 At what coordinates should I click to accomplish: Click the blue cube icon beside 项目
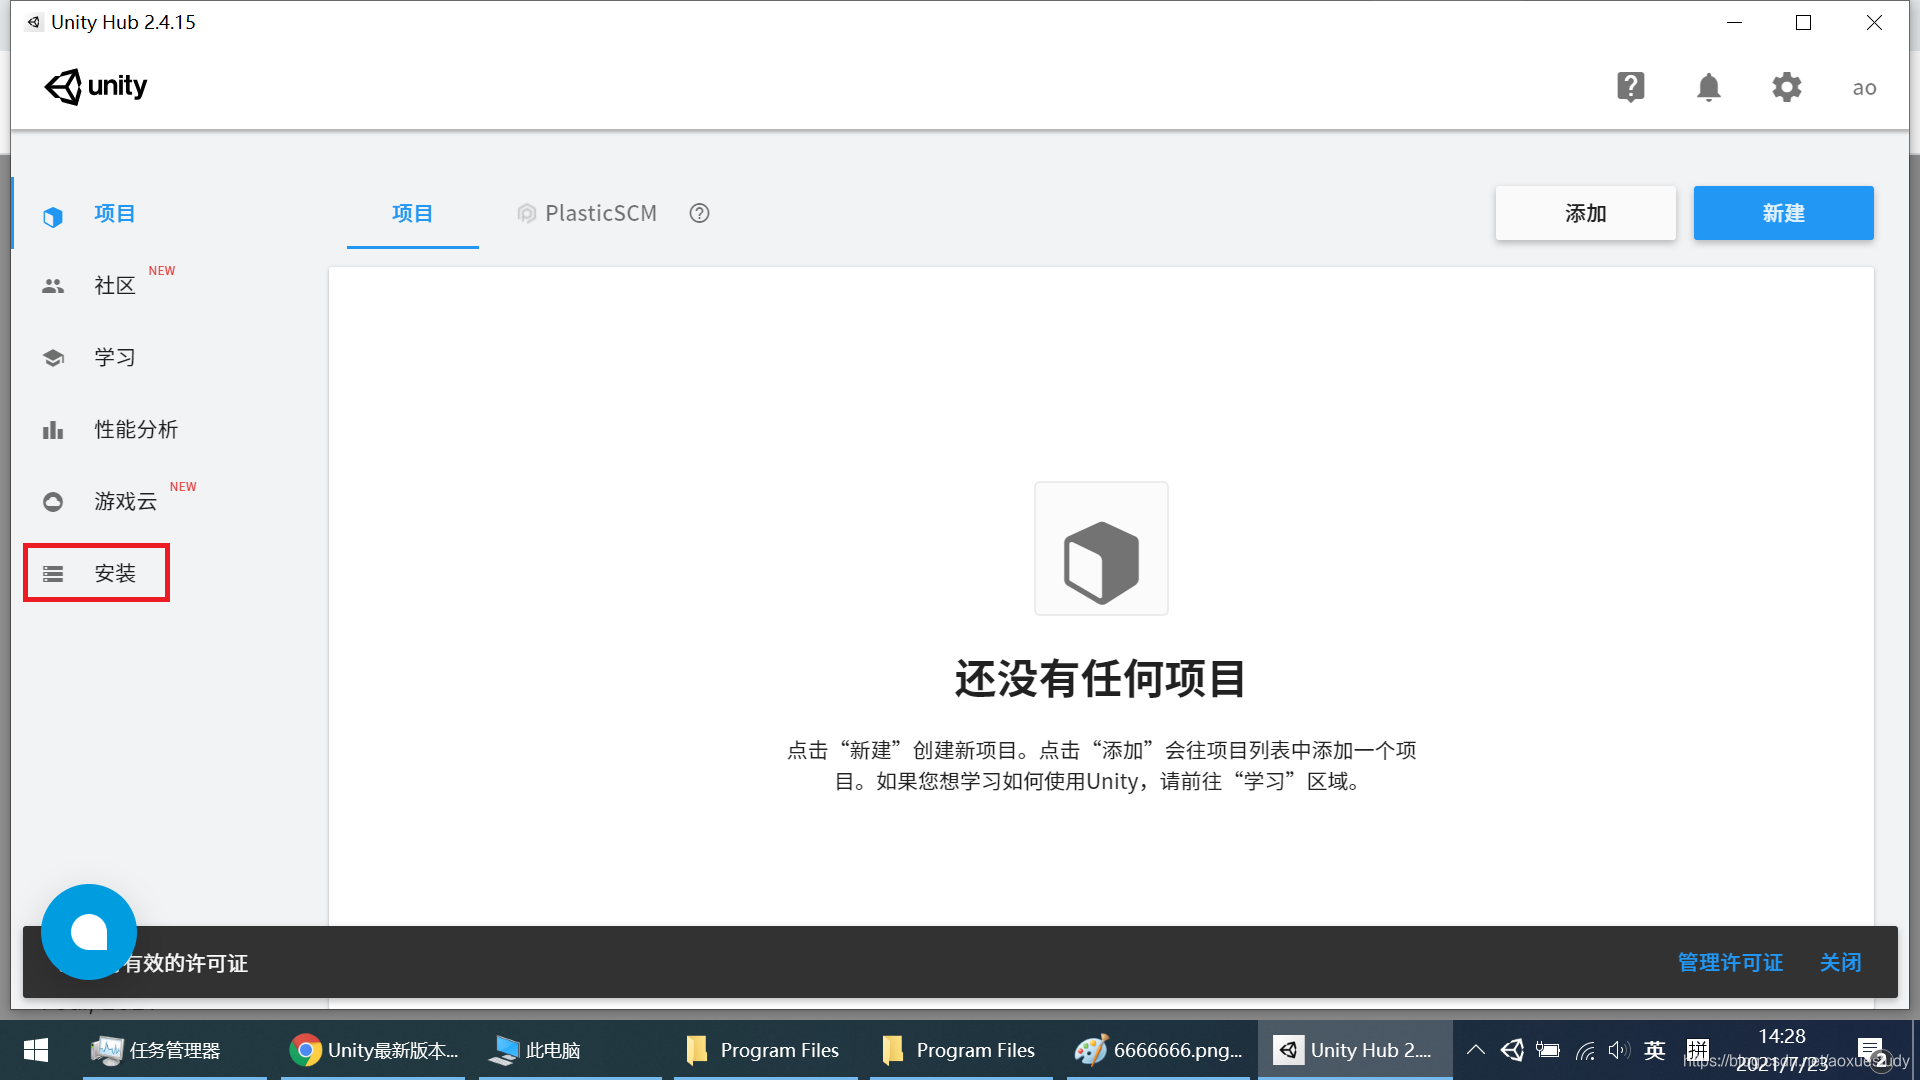click(53, 216)
